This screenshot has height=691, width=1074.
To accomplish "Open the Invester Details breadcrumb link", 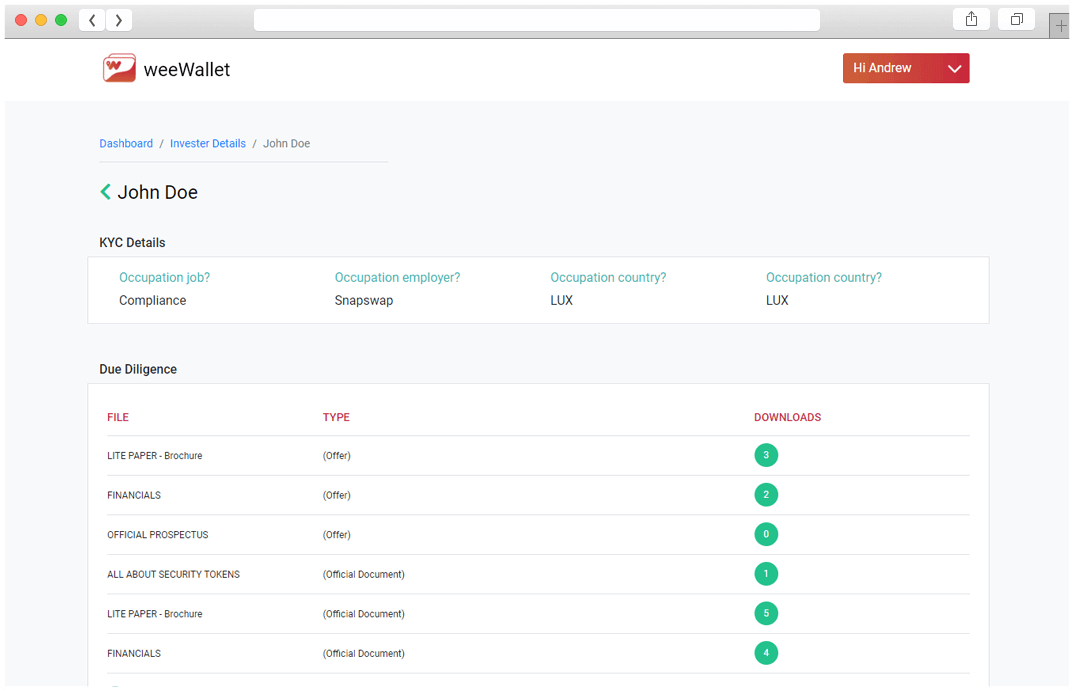I will pos(208,144).
